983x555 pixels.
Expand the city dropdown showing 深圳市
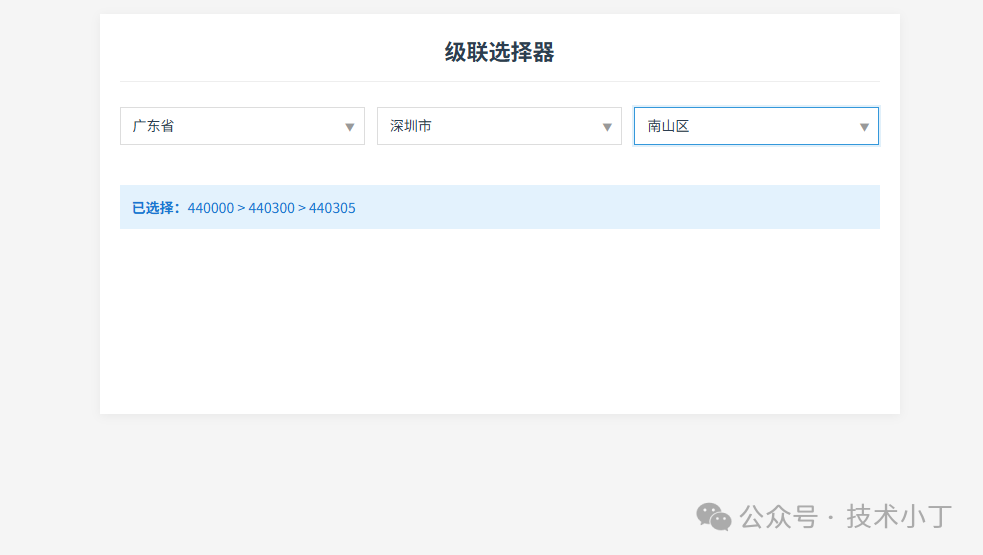coord(499,126)
